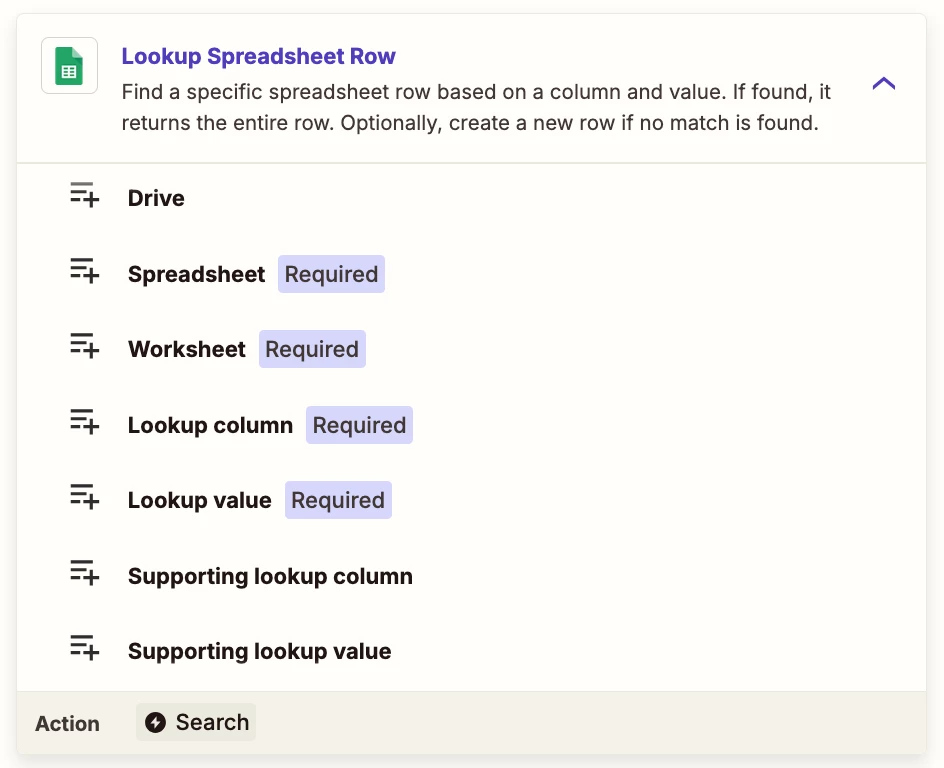Select the Lookup column field label

(210, 425)
